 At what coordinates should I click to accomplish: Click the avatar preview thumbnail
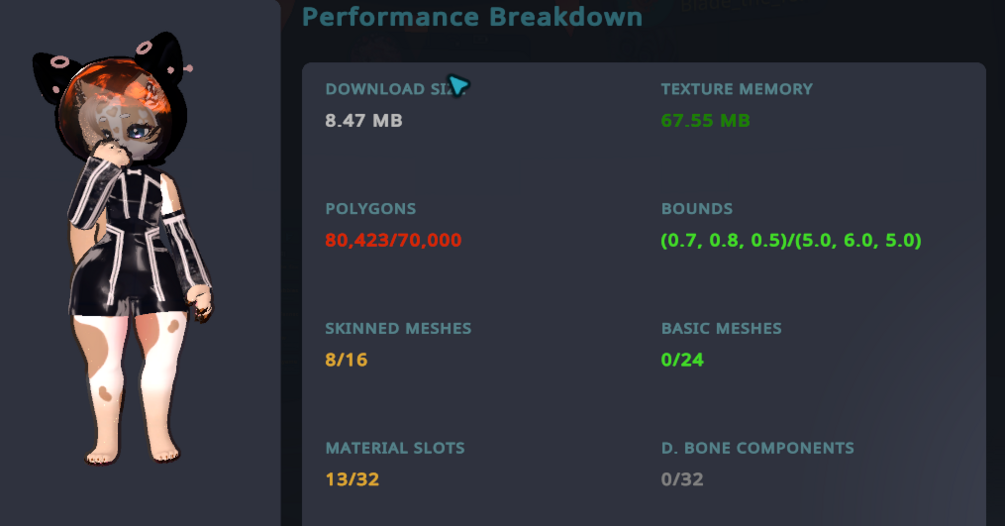pos(122,249)
